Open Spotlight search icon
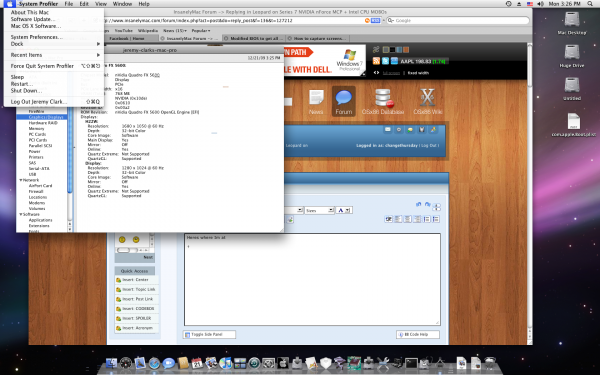 tap(590, 4)
